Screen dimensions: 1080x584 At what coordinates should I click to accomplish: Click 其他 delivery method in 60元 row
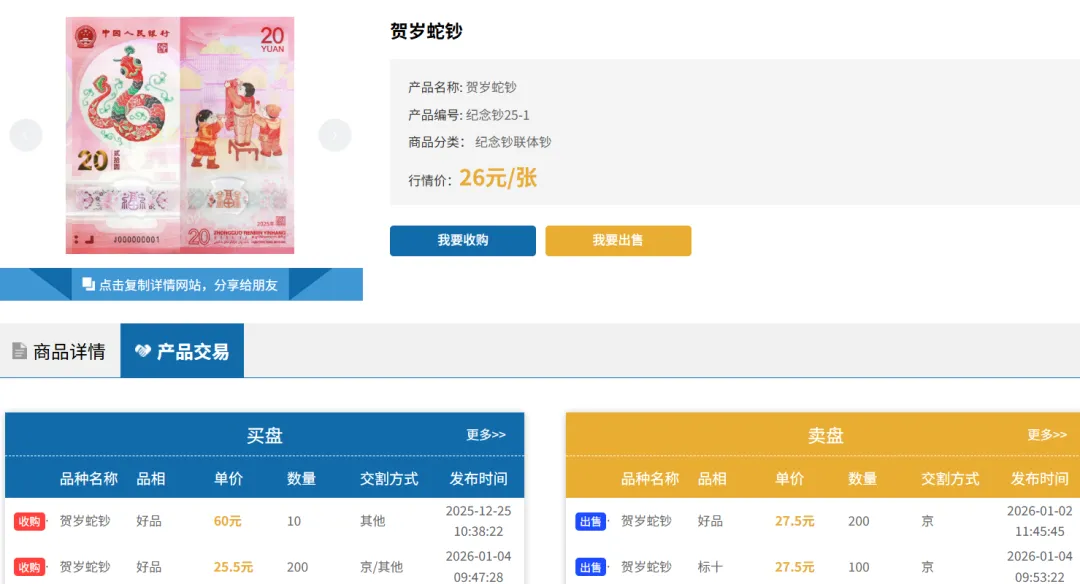pyautogui.click(x=373, y=521)
